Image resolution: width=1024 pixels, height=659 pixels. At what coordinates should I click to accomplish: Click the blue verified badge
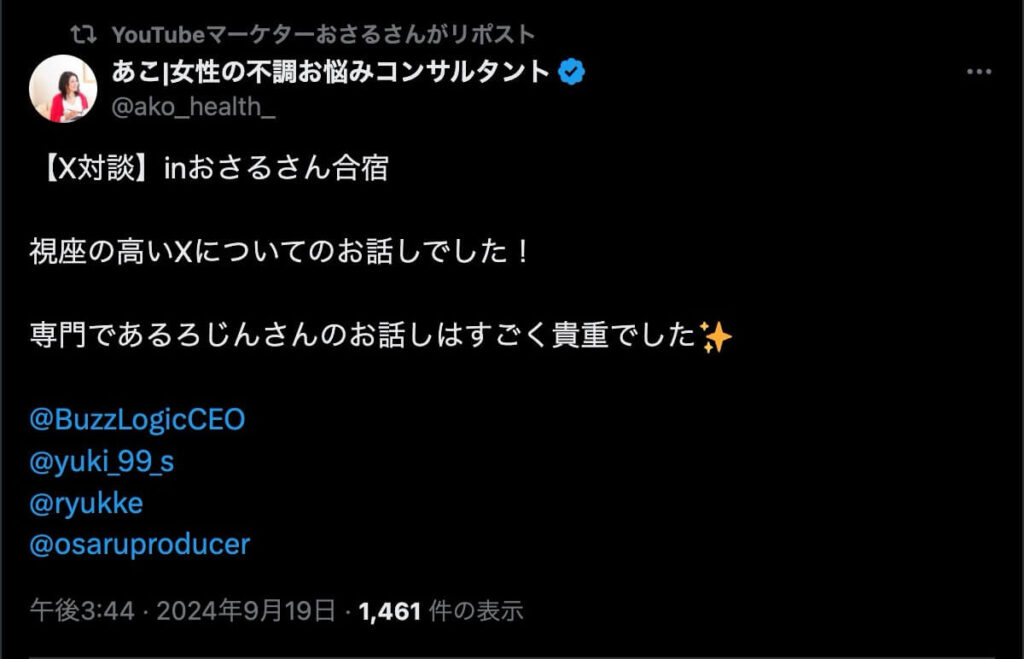click(572, 73)
